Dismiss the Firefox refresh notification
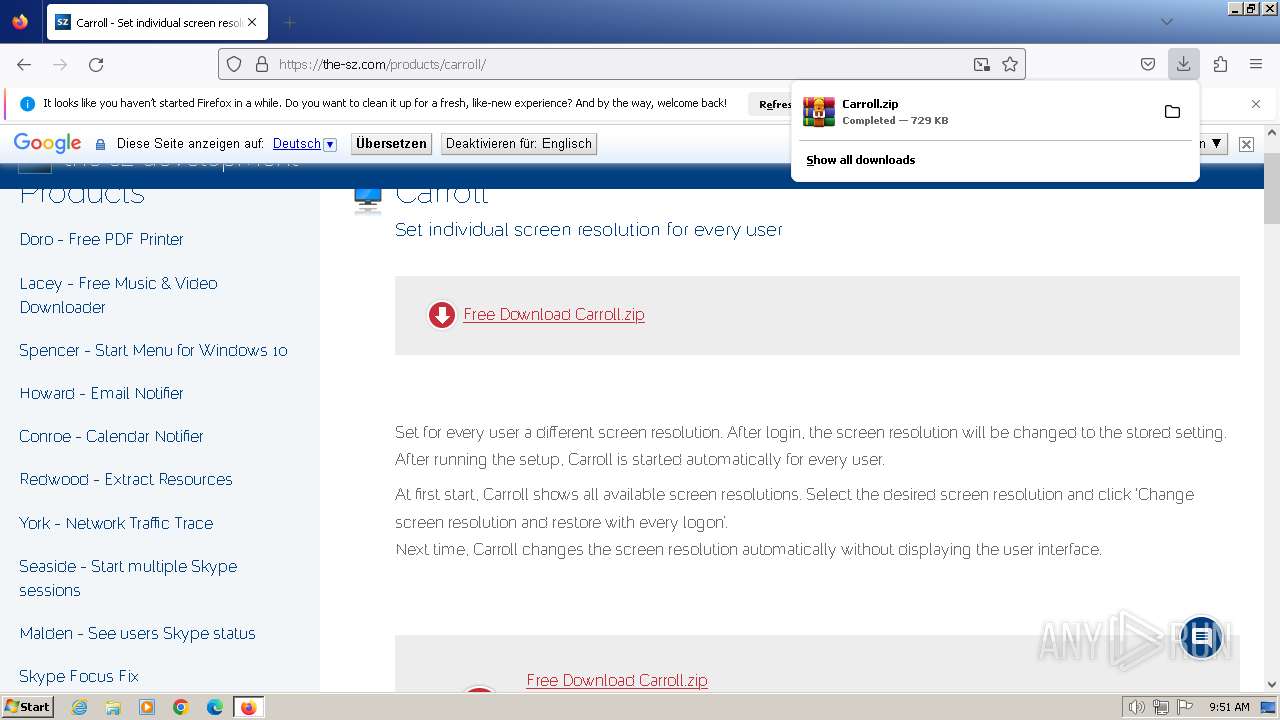1280x720 pixels. tap(1256, 104)
